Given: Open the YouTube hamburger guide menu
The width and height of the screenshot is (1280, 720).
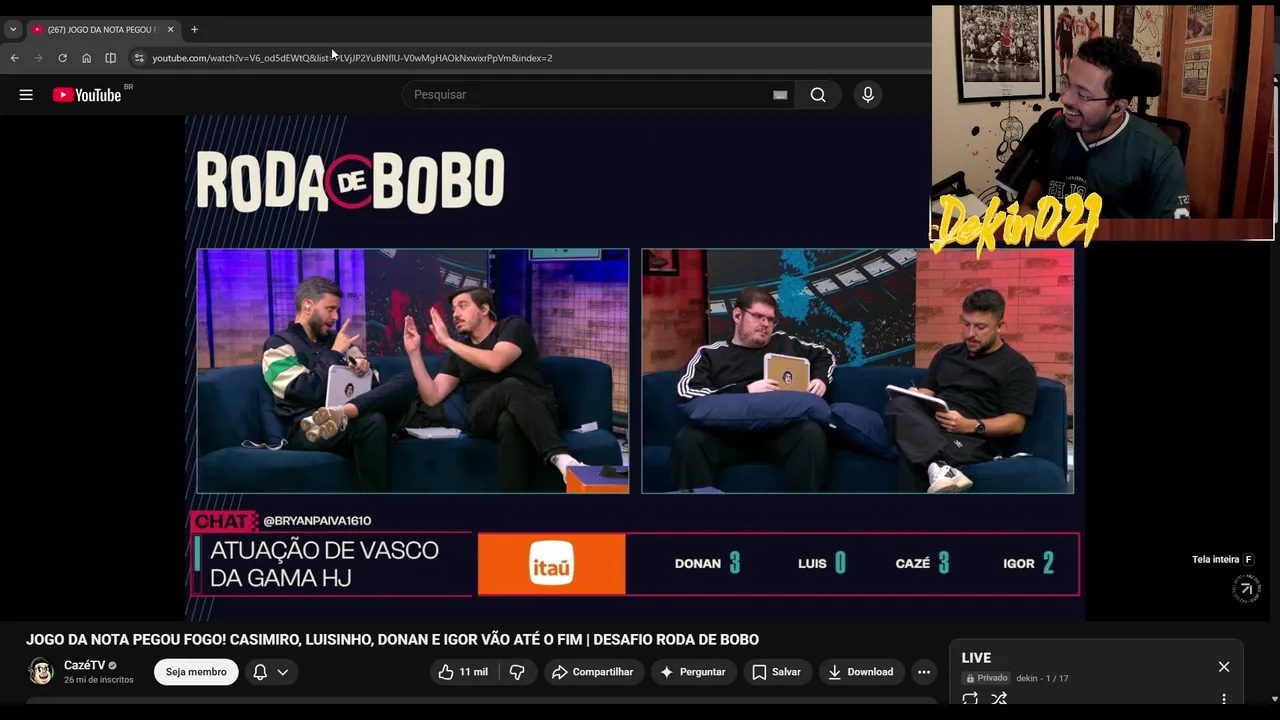Looking at the screenshot, I should 26,95.
